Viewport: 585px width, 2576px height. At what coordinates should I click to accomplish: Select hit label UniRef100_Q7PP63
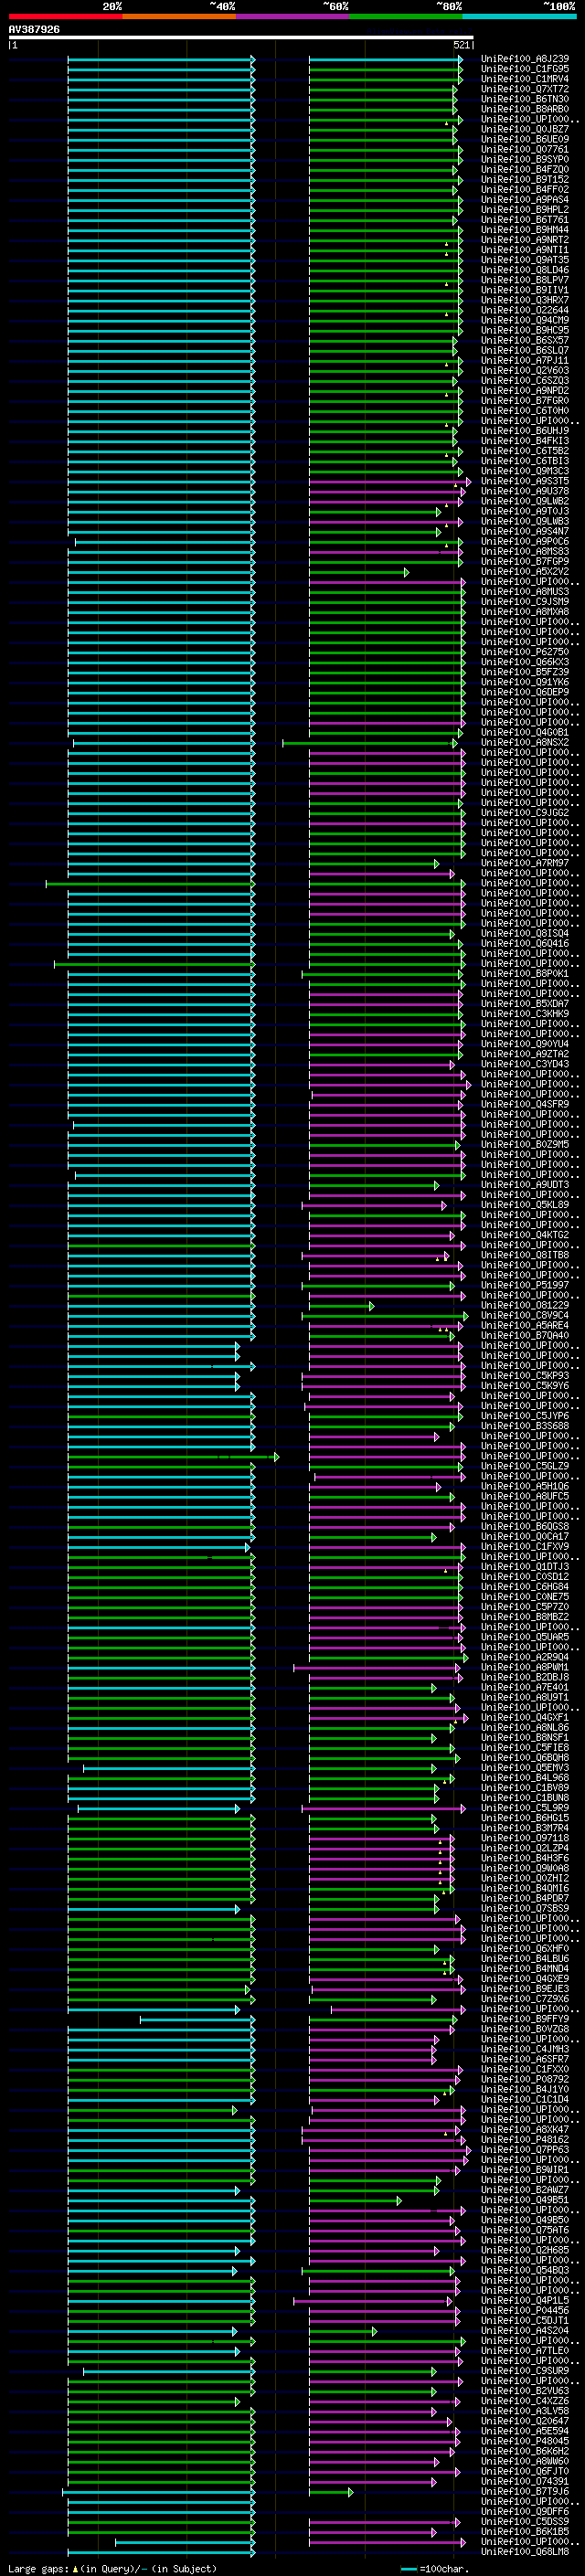525,2149
